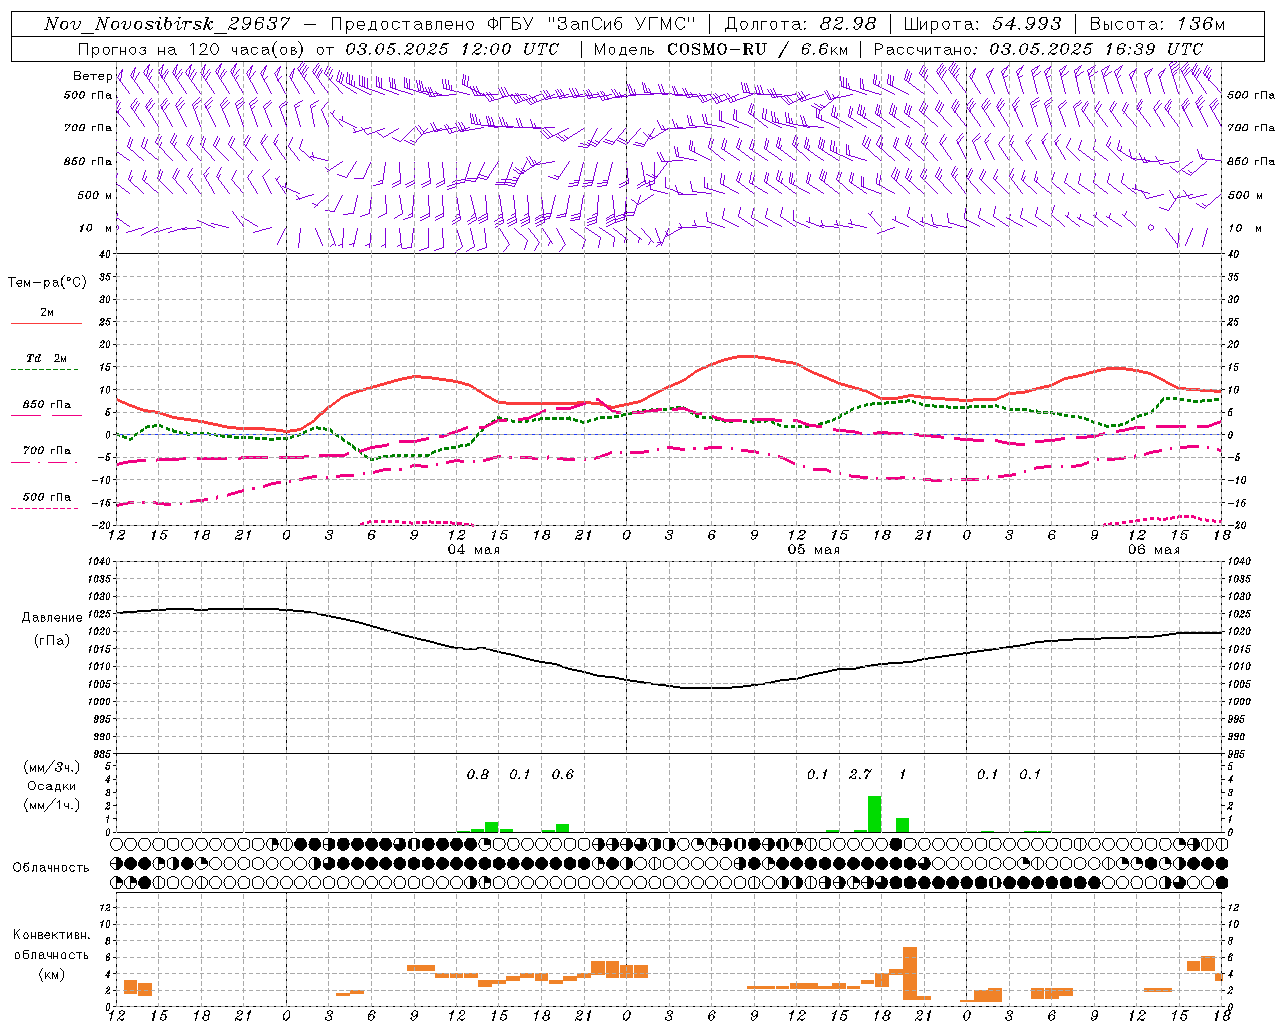Click the latitude value Широта: 54.993
Viewport: 1280px width, 1024px height.
point(983,24)
